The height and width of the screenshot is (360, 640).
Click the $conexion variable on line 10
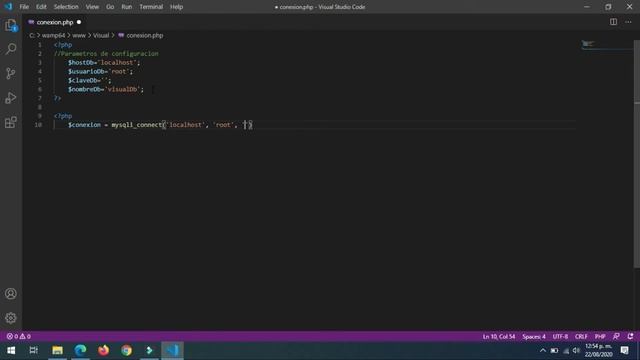click(84, 125)
